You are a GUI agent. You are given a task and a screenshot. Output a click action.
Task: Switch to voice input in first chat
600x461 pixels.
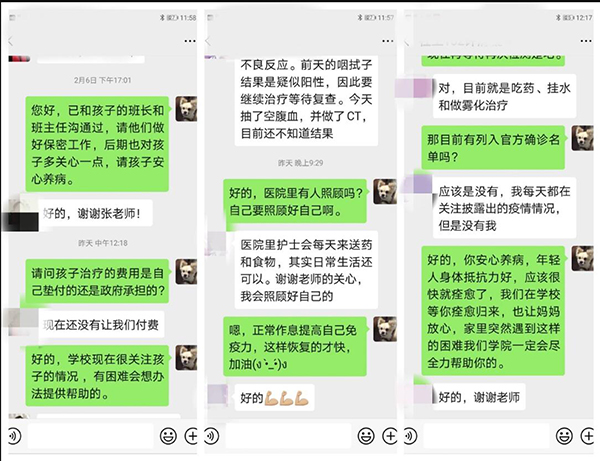(x=15, y=436)
